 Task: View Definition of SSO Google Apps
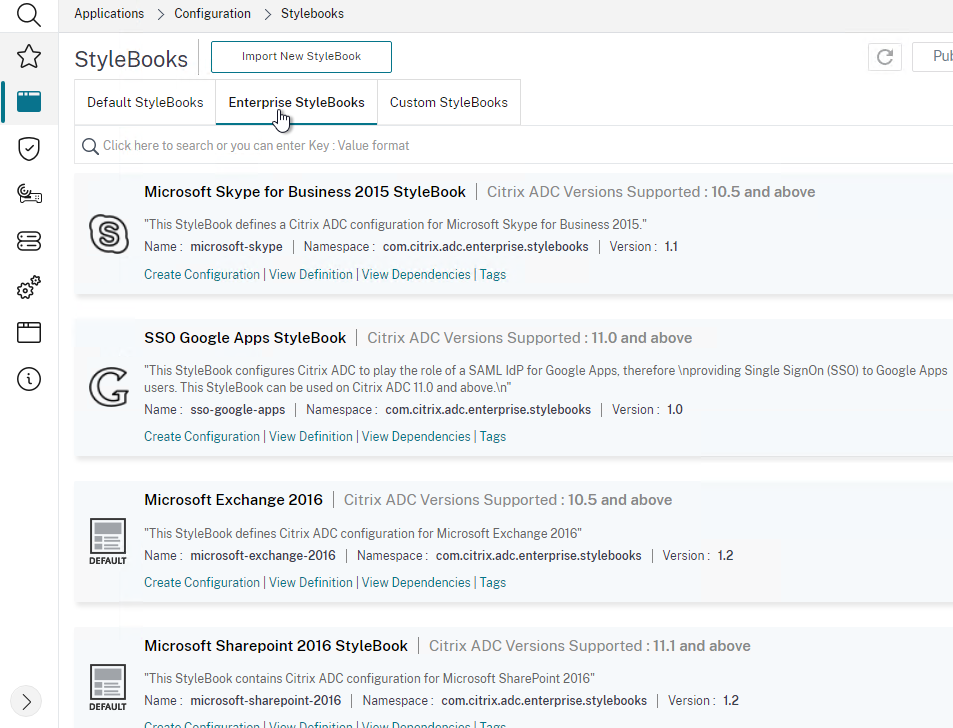coord(311,436)
